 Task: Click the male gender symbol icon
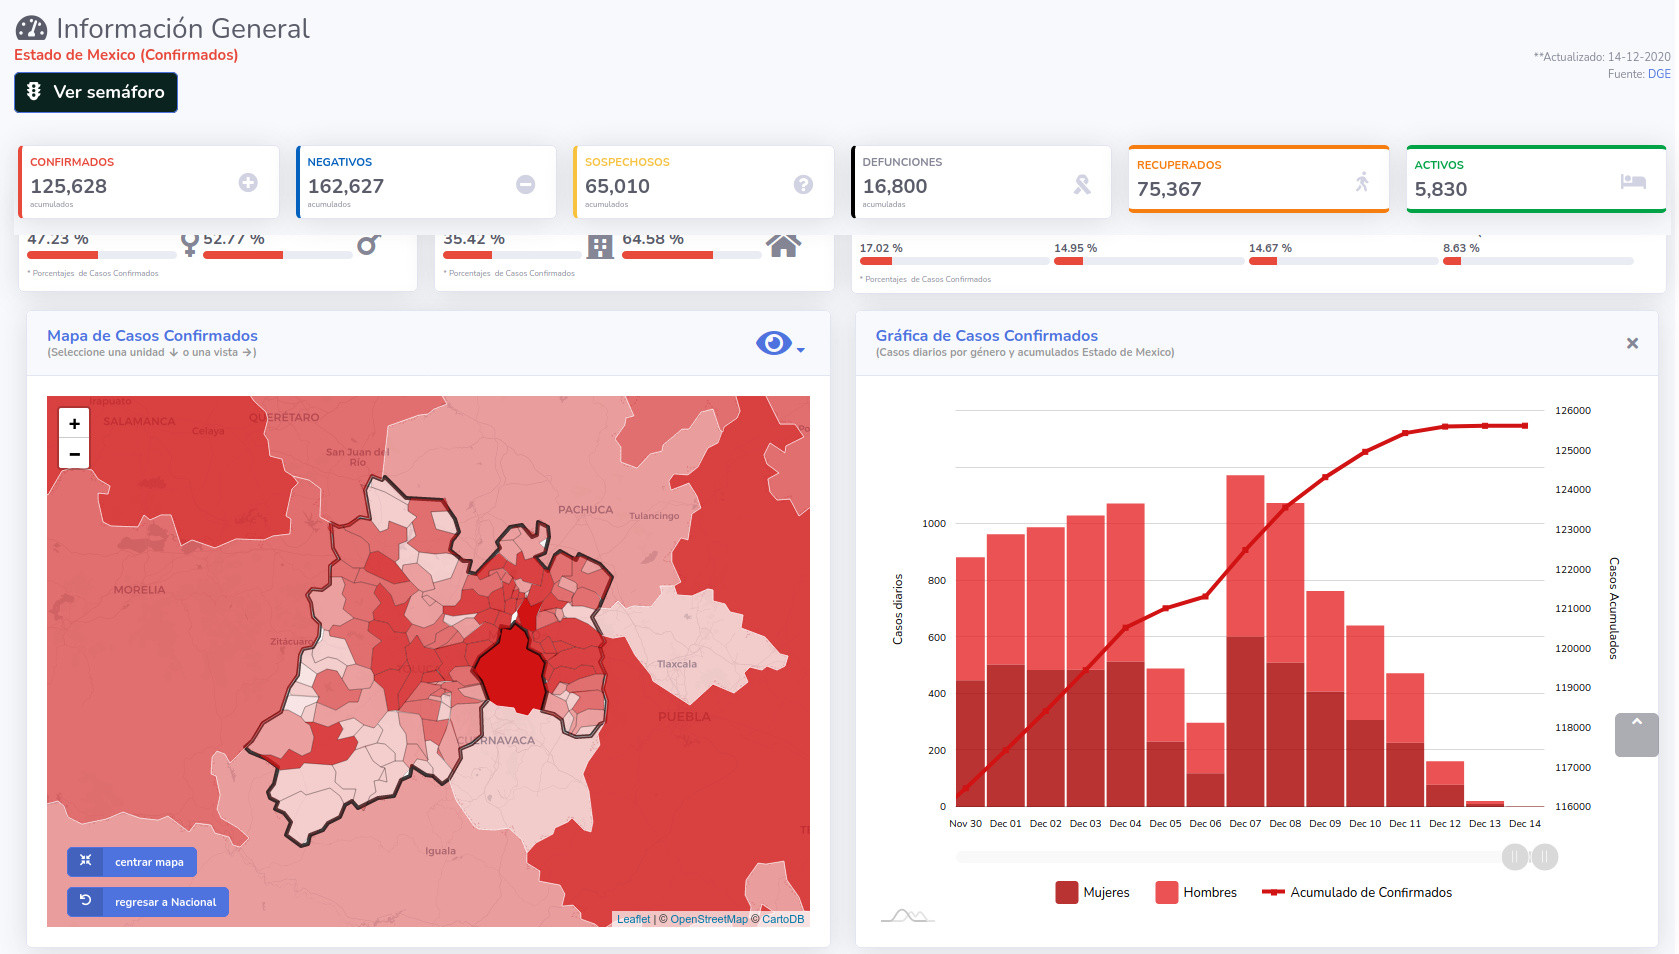[369, 244]
